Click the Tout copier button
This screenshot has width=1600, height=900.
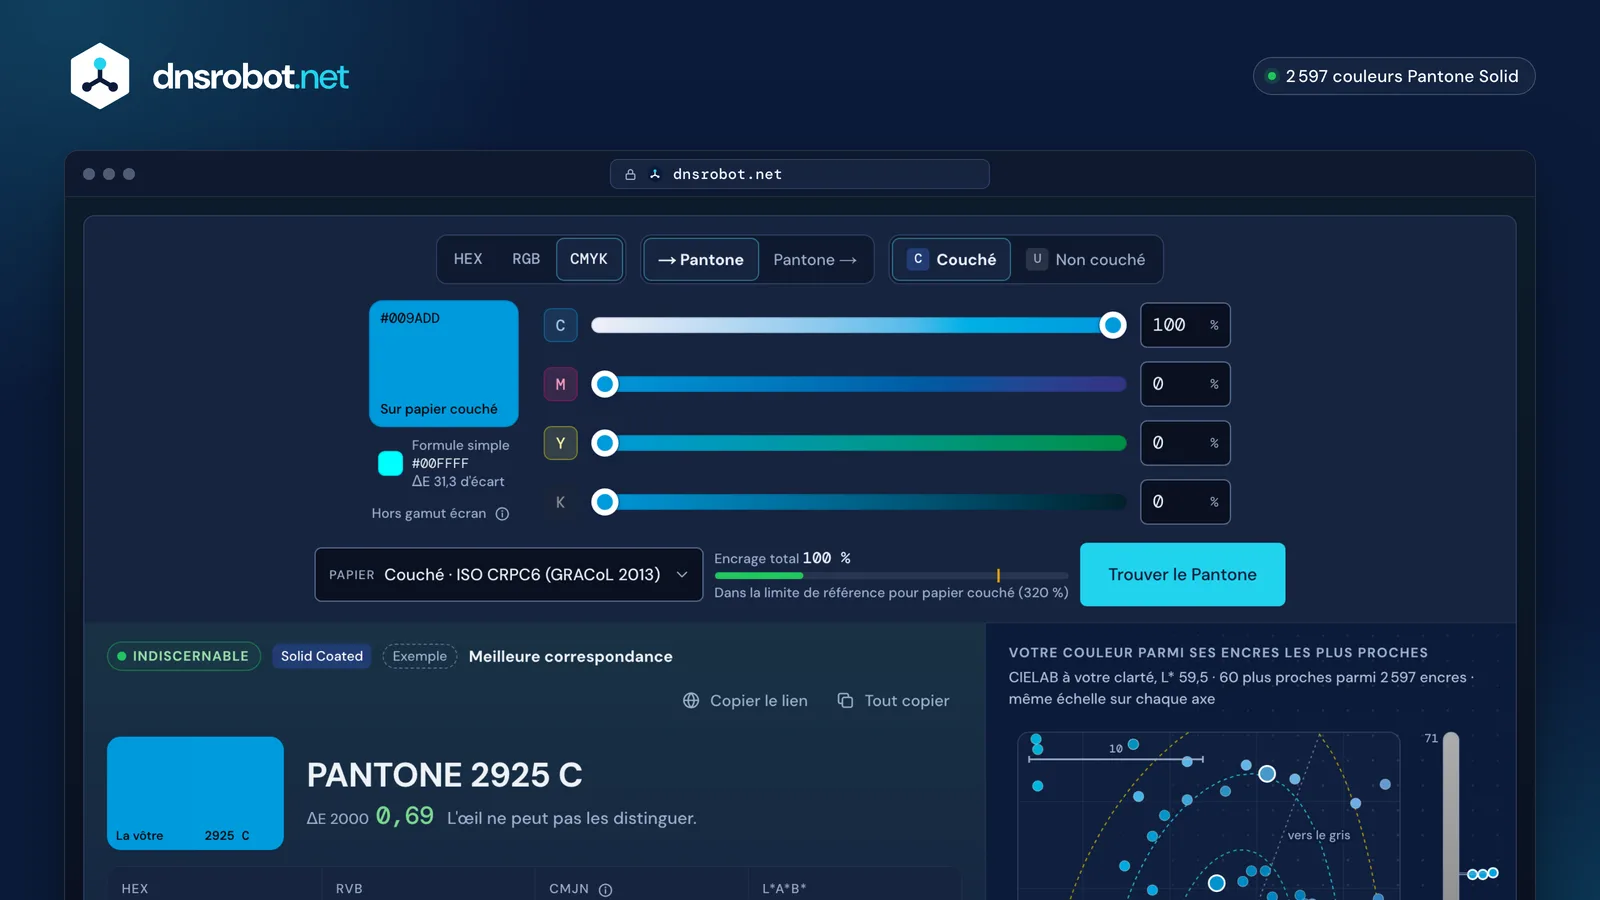[x=893, y=701]
